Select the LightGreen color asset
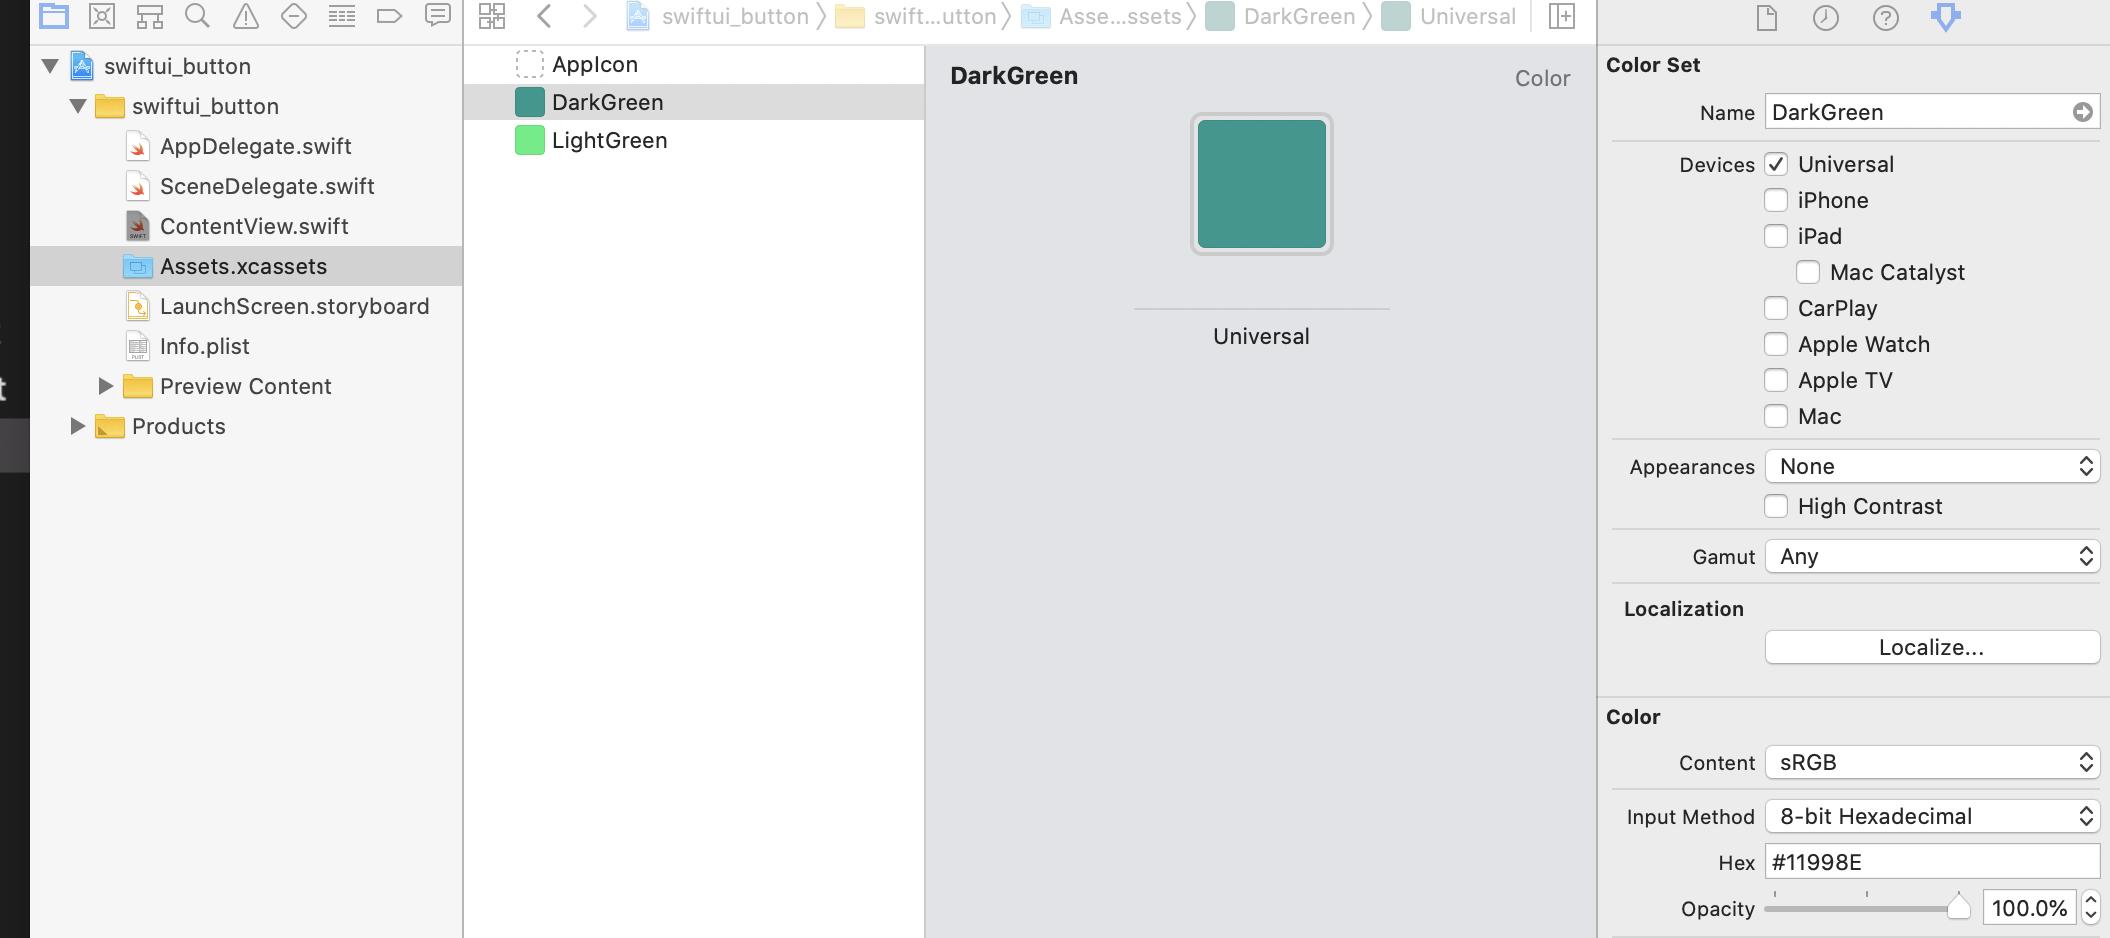This screenshot has width=2110, height=938. coord(694,140)
